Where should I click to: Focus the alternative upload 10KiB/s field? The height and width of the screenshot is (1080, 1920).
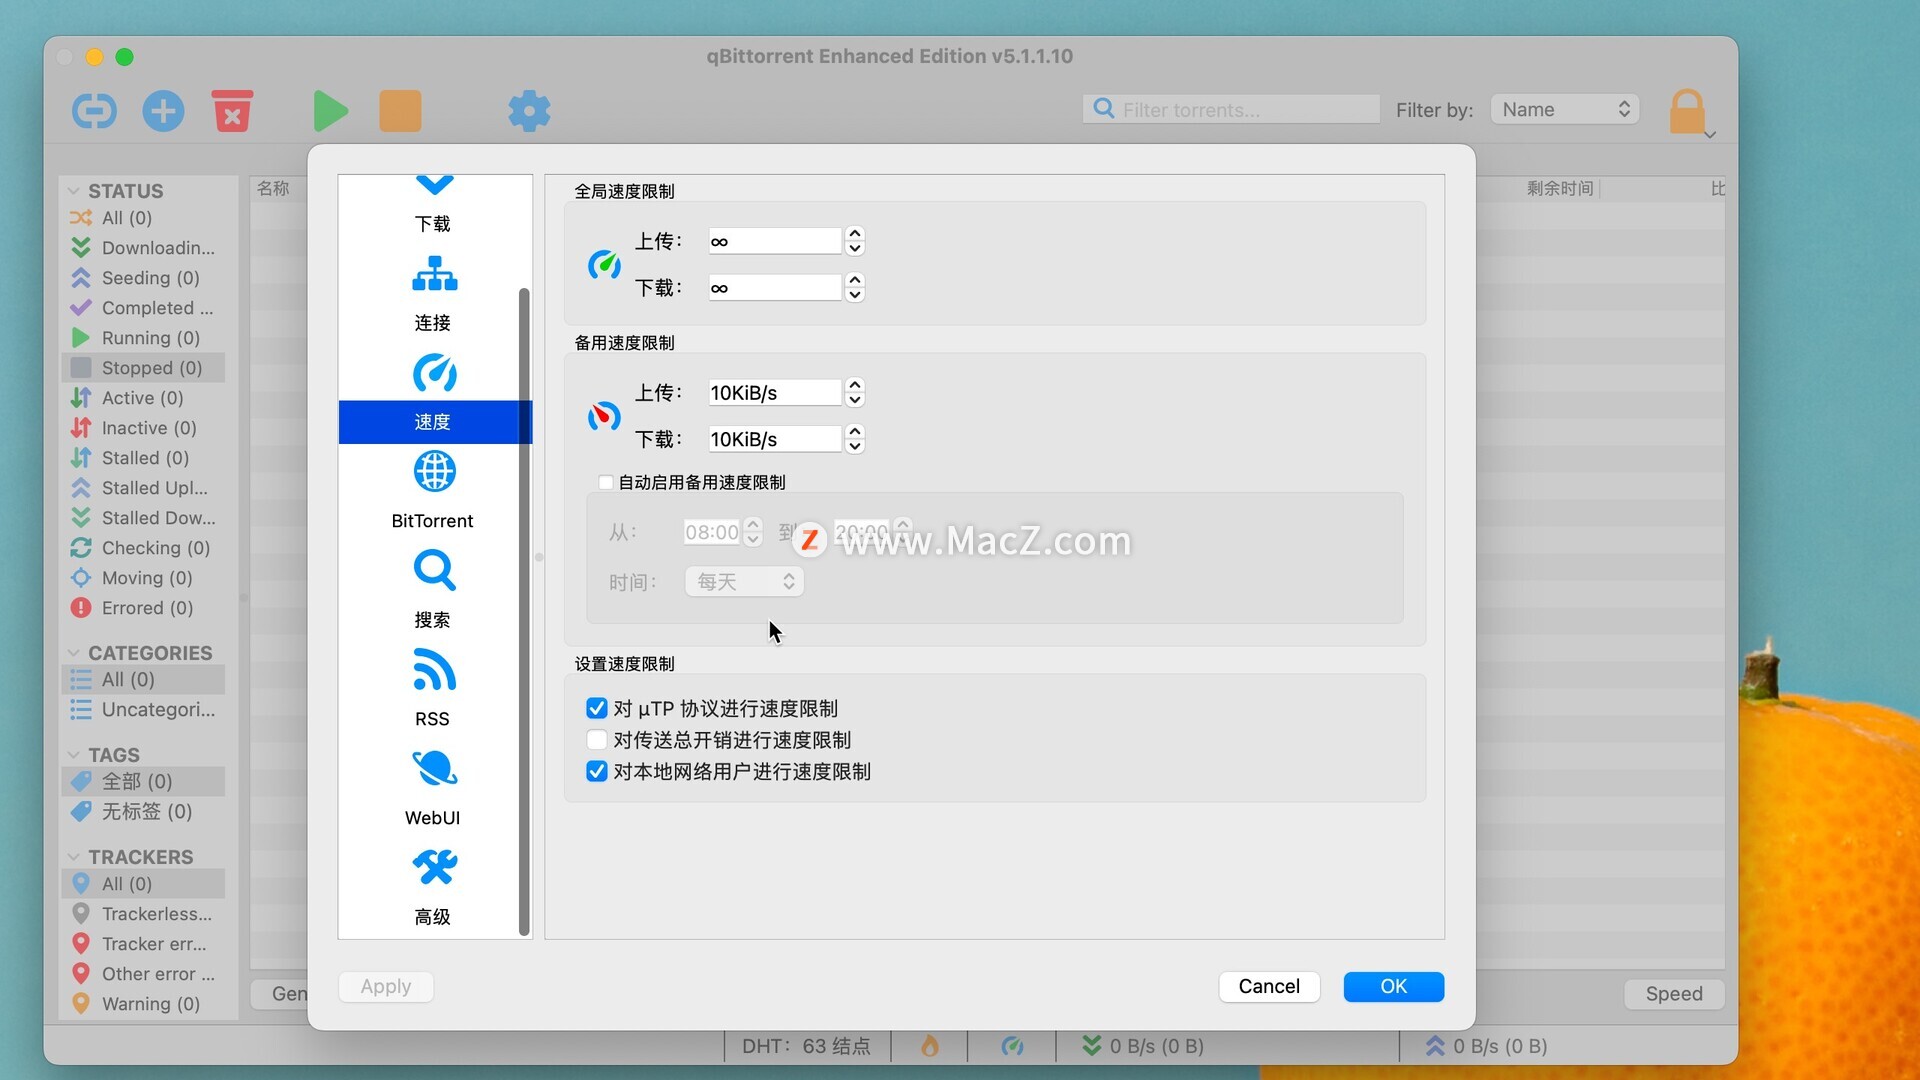click(775, 392)
